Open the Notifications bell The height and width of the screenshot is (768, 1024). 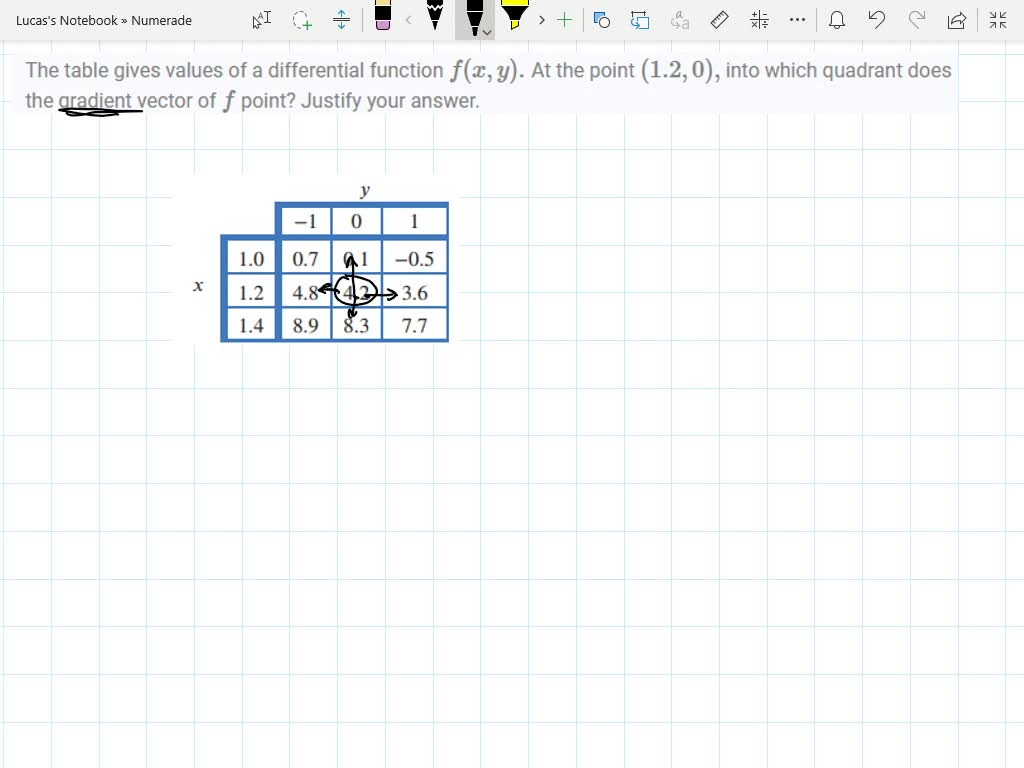click(x=837, y=20)
